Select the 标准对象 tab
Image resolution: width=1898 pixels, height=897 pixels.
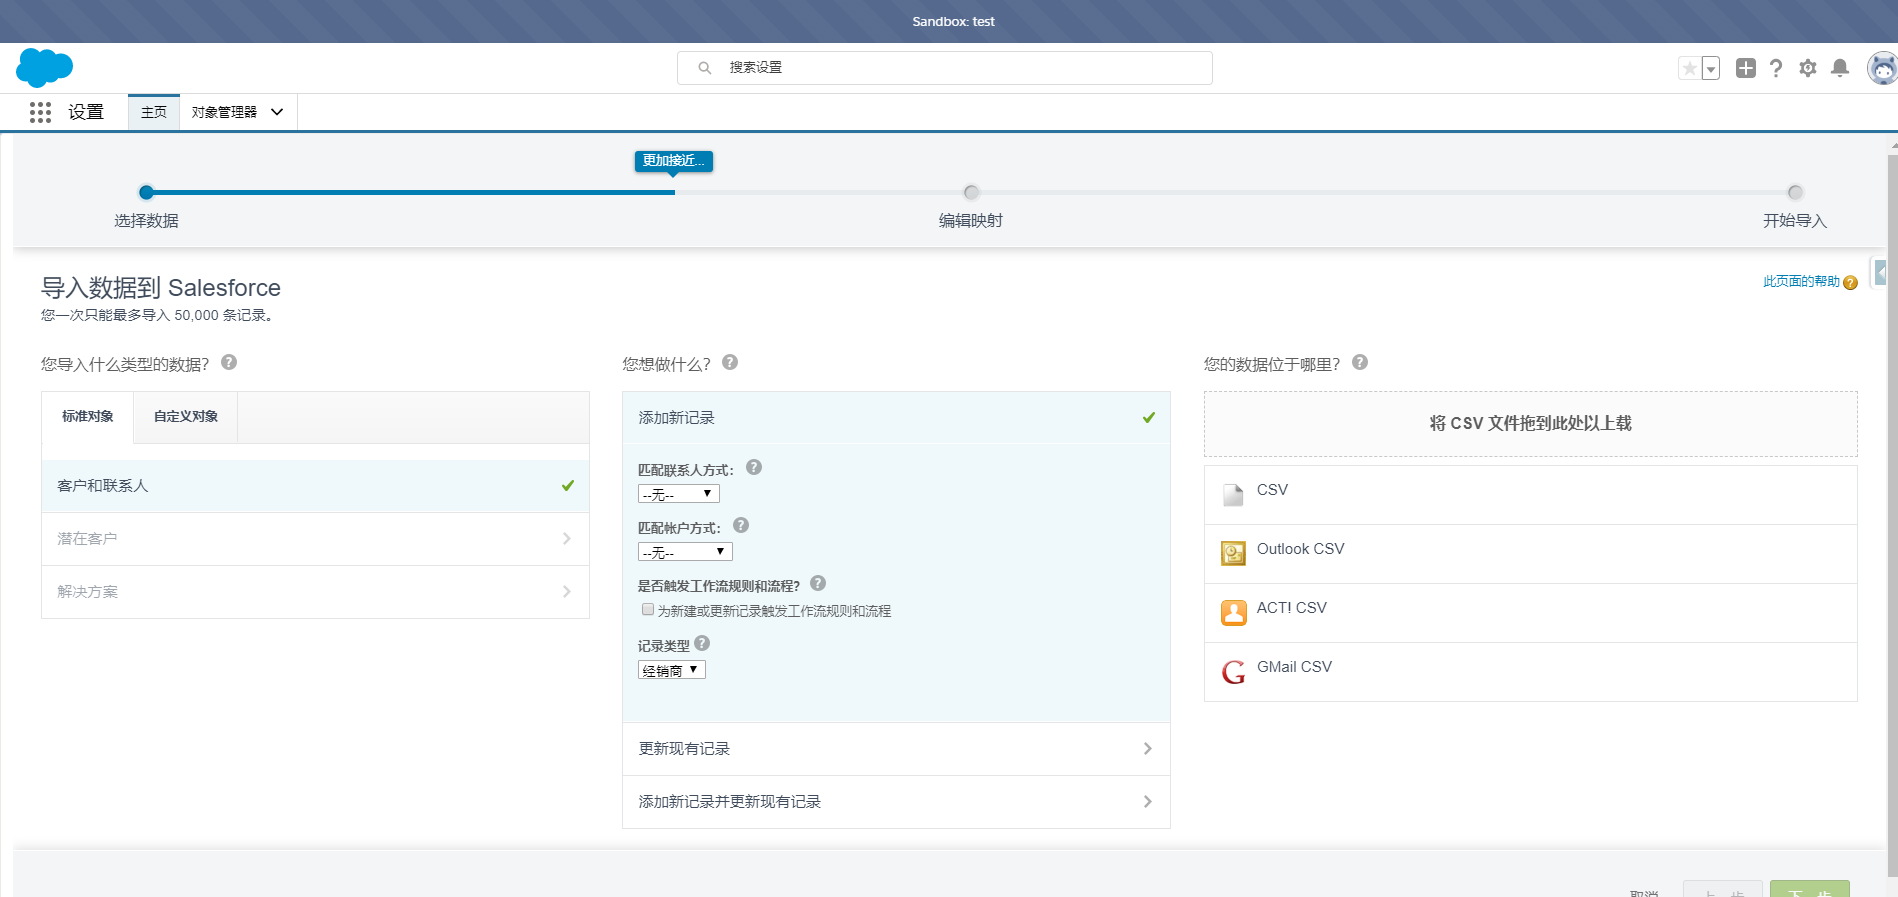(x=88, y=417)
